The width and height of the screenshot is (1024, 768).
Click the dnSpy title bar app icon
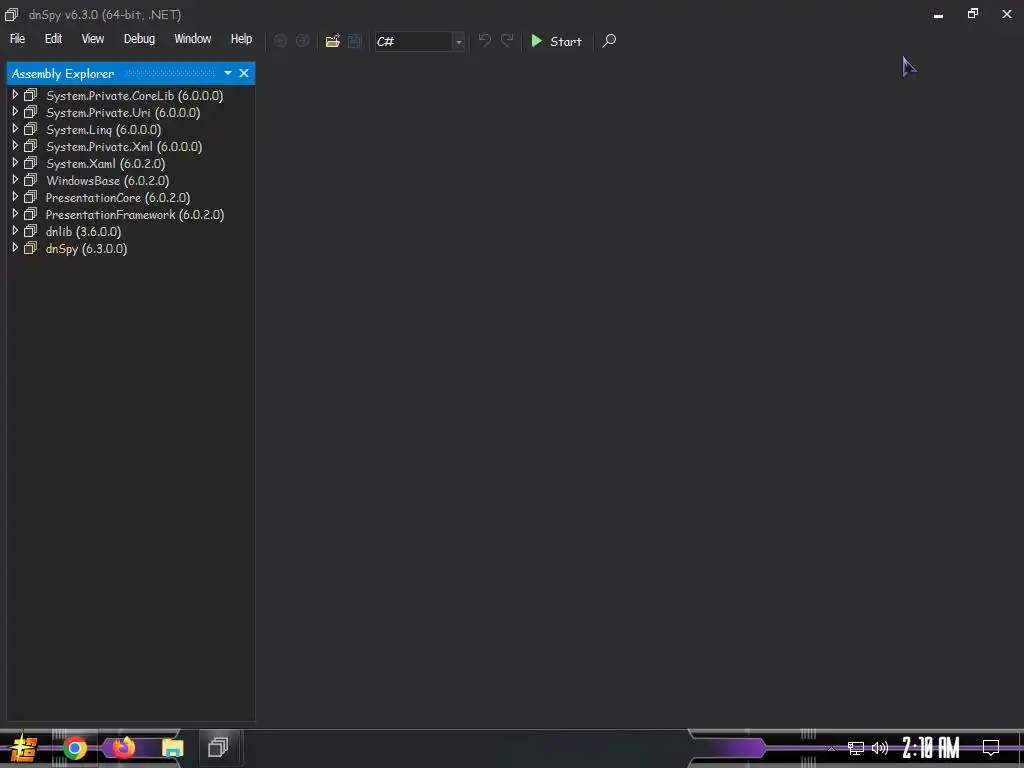point(11,14)
